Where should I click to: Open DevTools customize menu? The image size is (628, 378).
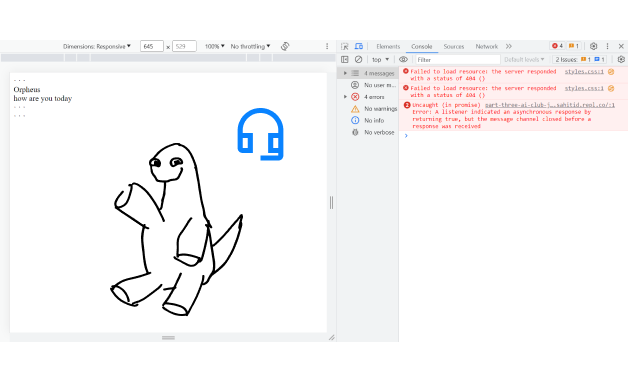[607, 46]
